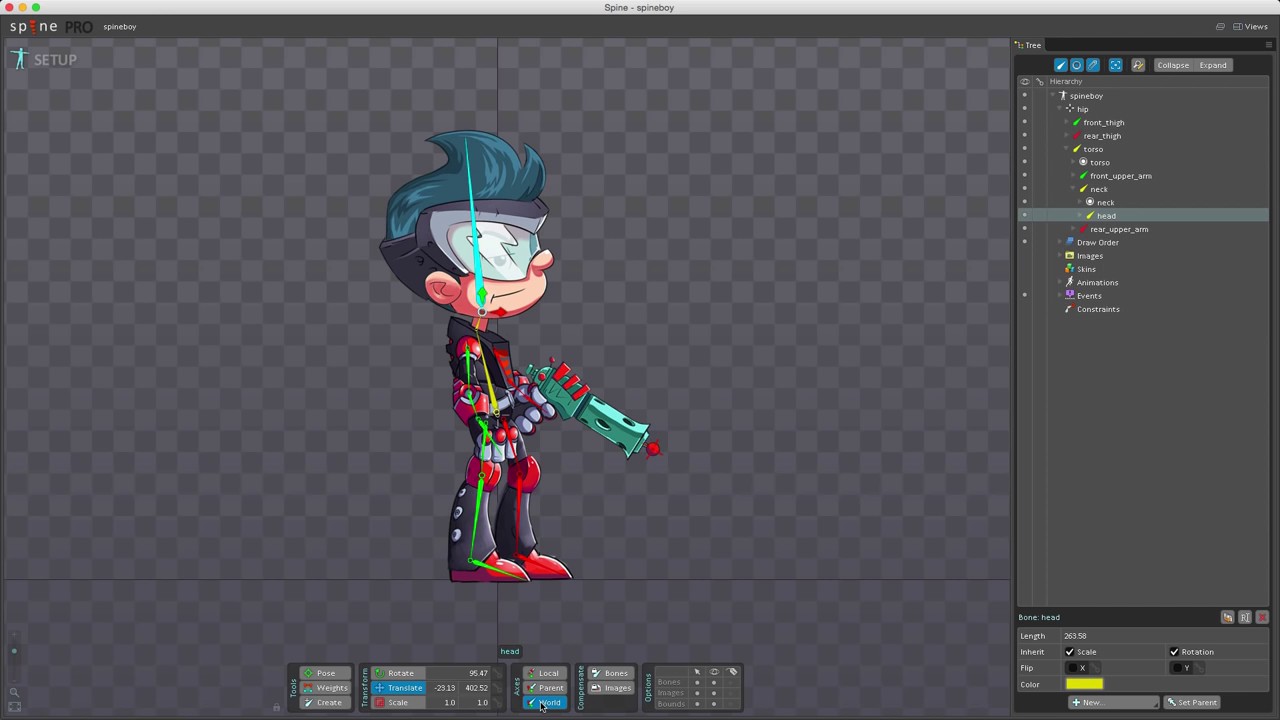Toggle Inherit Scale checkbox
This screenshot has height=720, width=1280.
(1070, 652)
